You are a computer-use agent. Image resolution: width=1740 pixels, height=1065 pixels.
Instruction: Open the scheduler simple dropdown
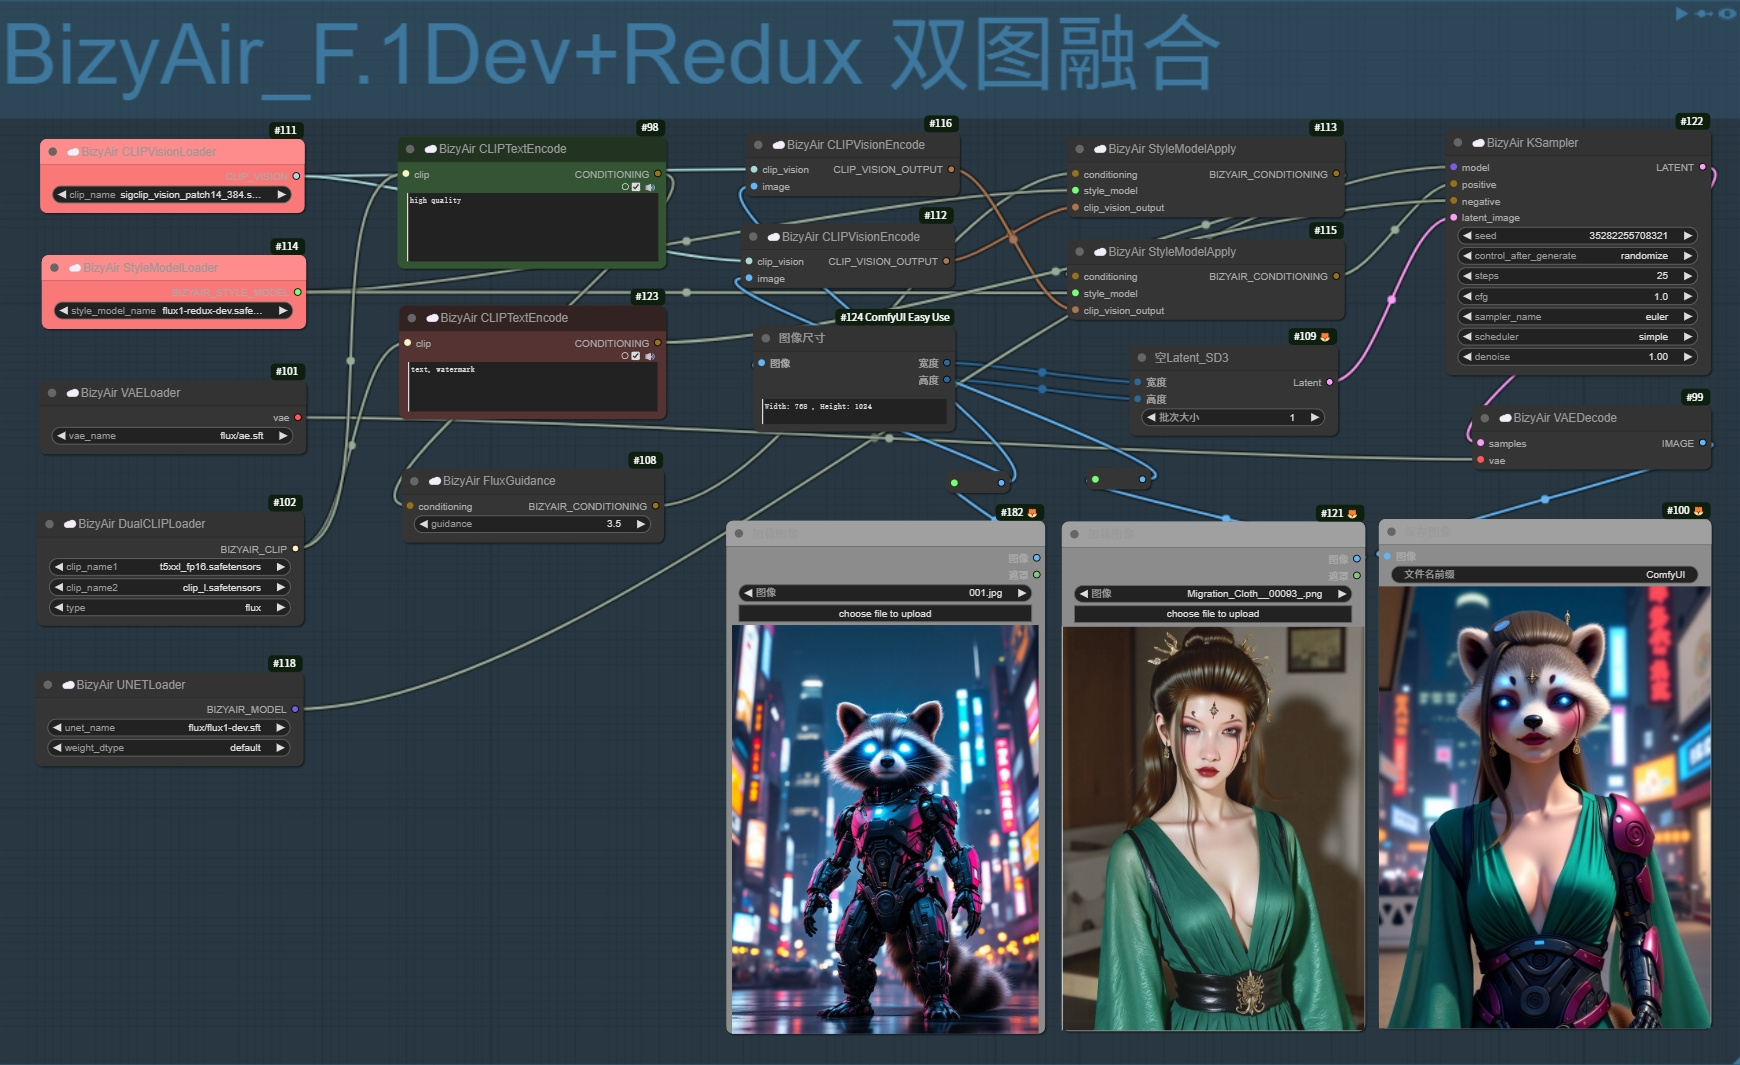1577,337
